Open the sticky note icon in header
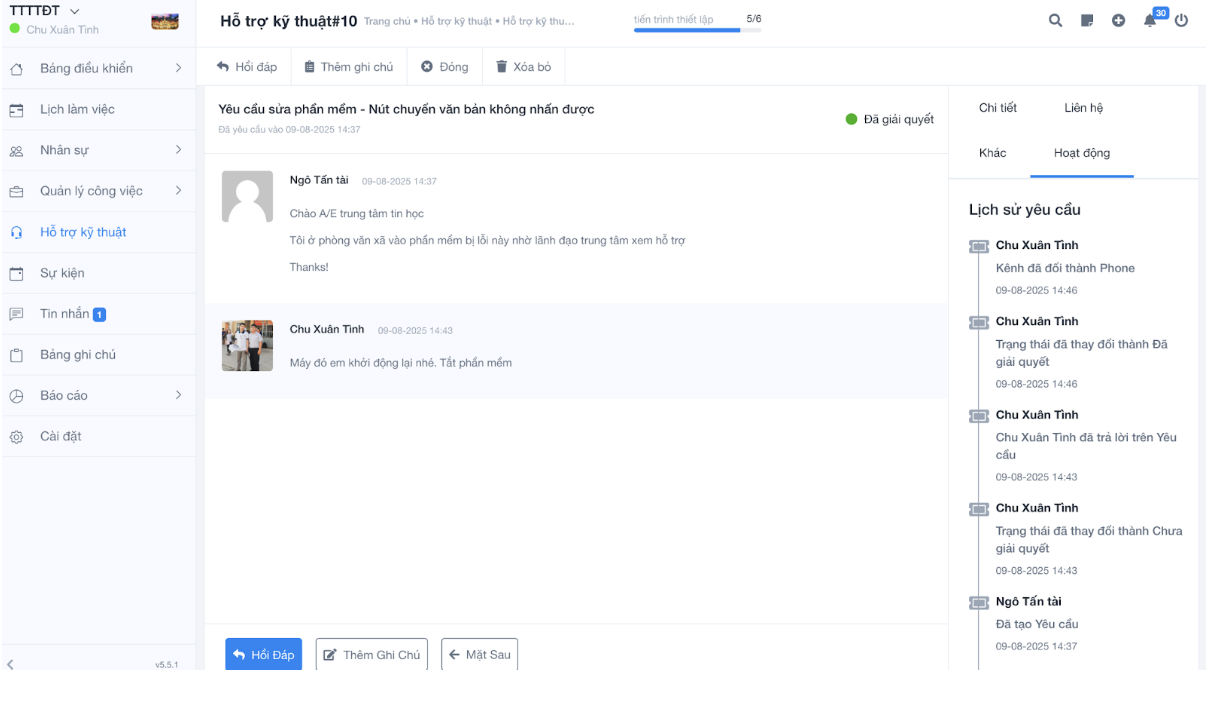This screenshot has height=710, width=1224. pos(1087,20)
